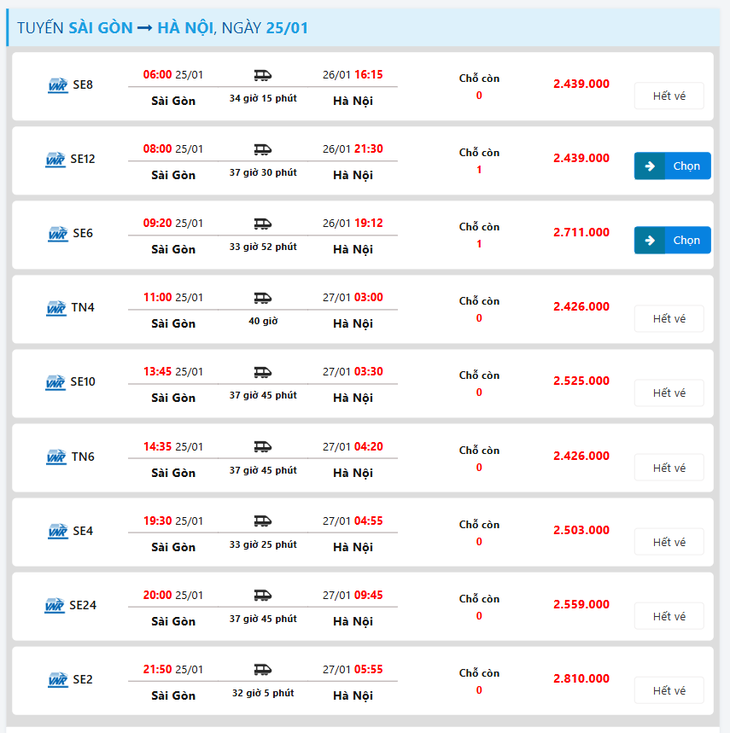The width and height of the screenshot is (730, 733).
Task: Click the train icon in SE10 row
Action: [x=263, y=373]
